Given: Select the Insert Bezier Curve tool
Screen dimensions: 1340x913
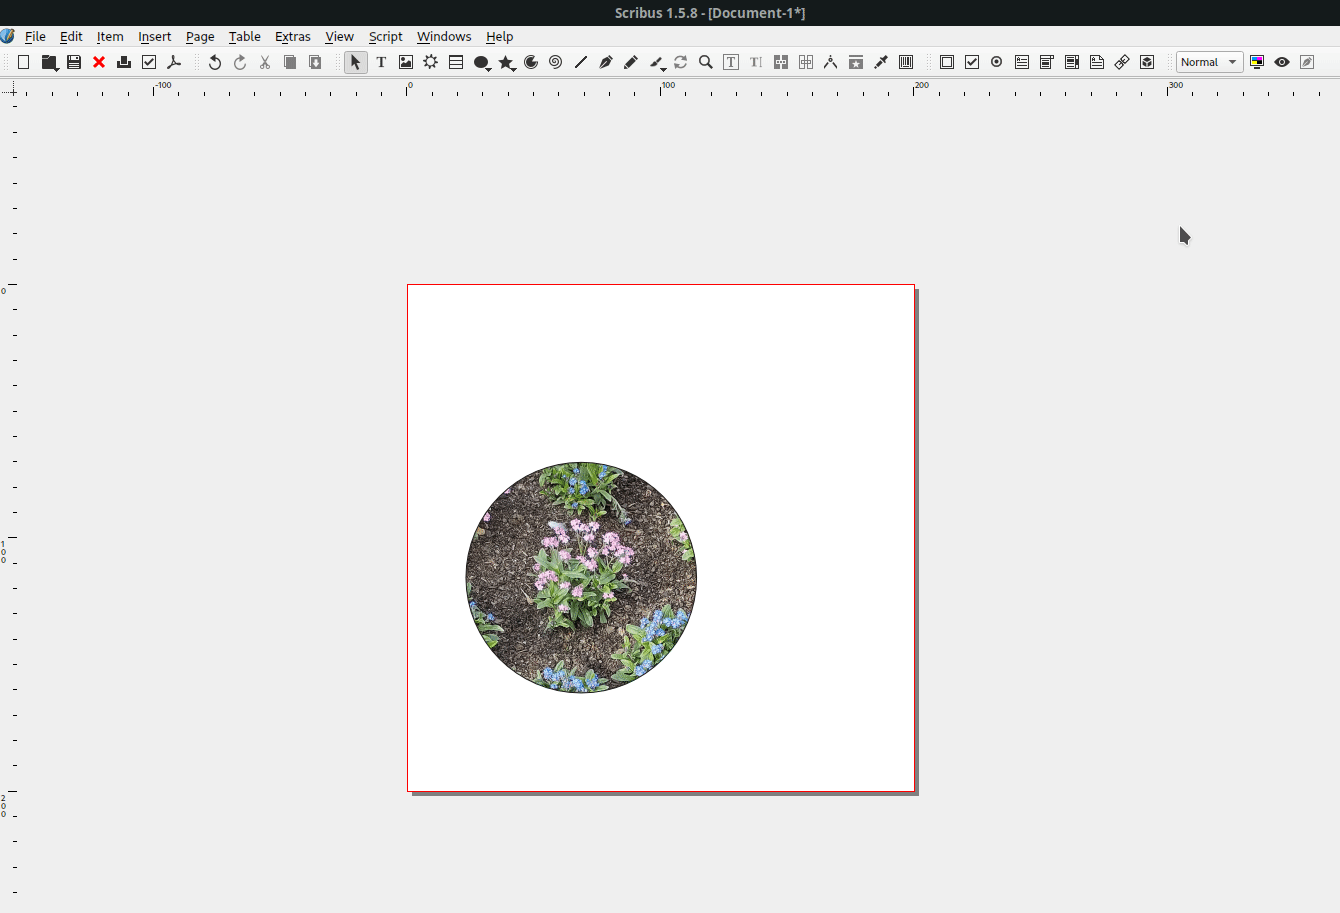Looking at the screenshot, I should 605,61.
